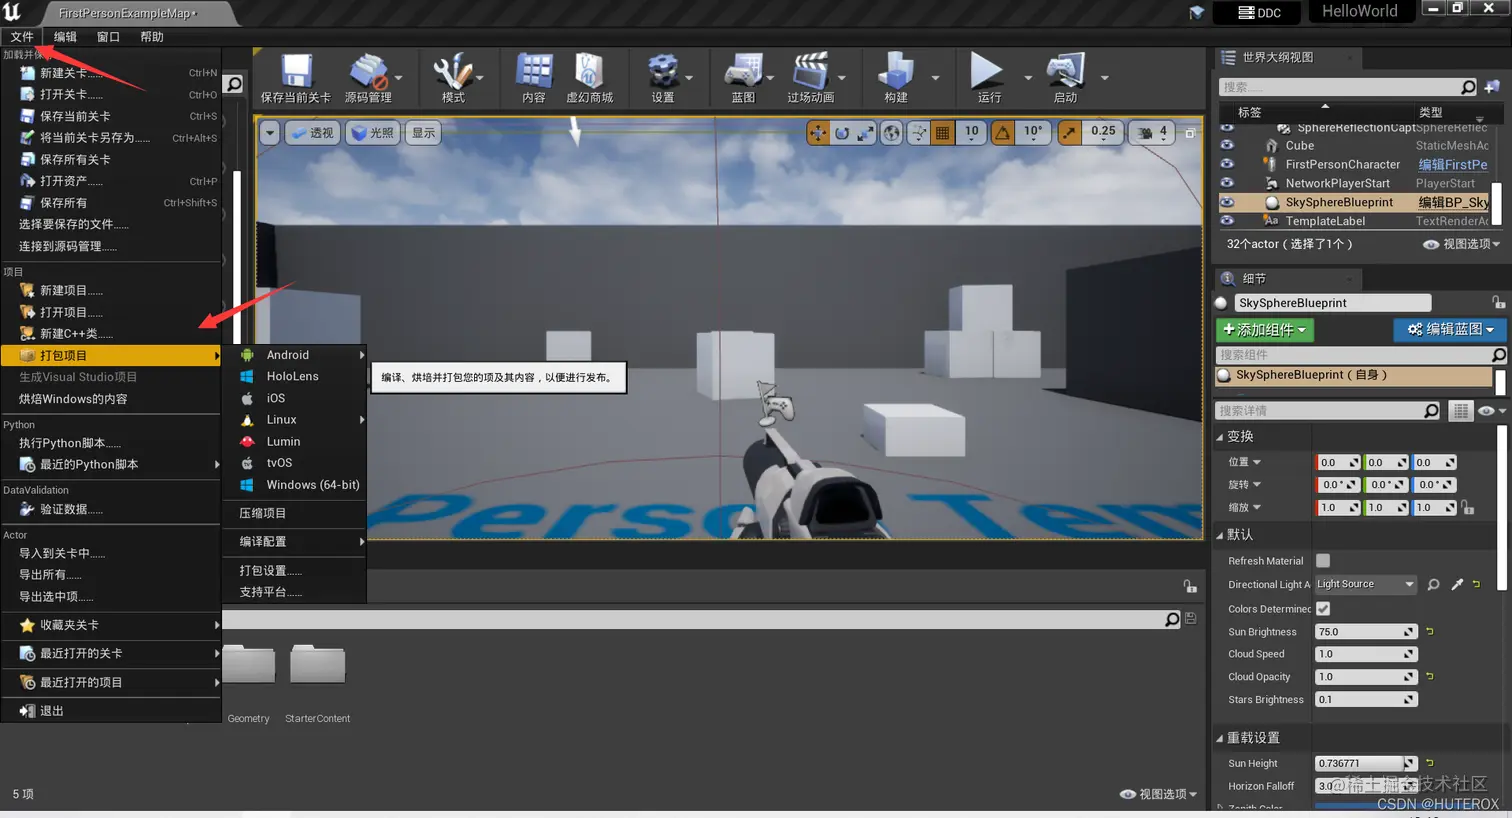Click the 光照 lit mode button

(374, 133)
